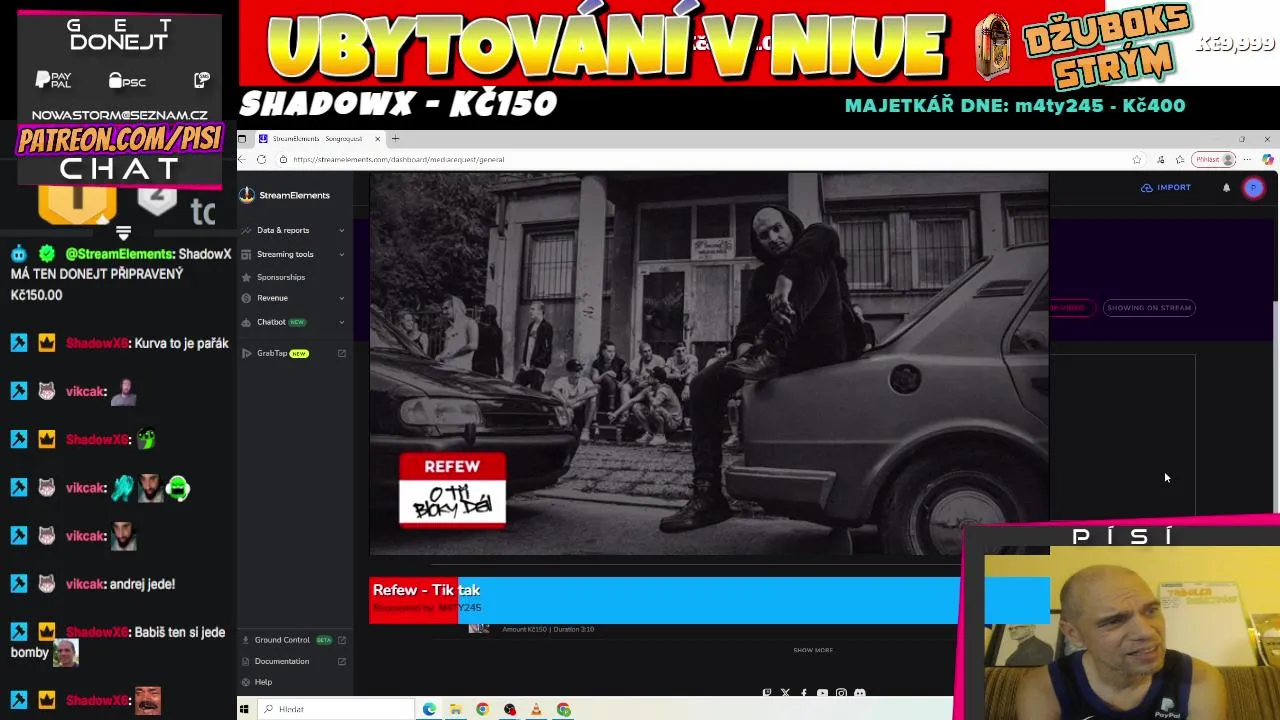Click the Sponsorships star icon
Image resolution: width=1280 pixels, height=720 pixels.
coord(246,277)
